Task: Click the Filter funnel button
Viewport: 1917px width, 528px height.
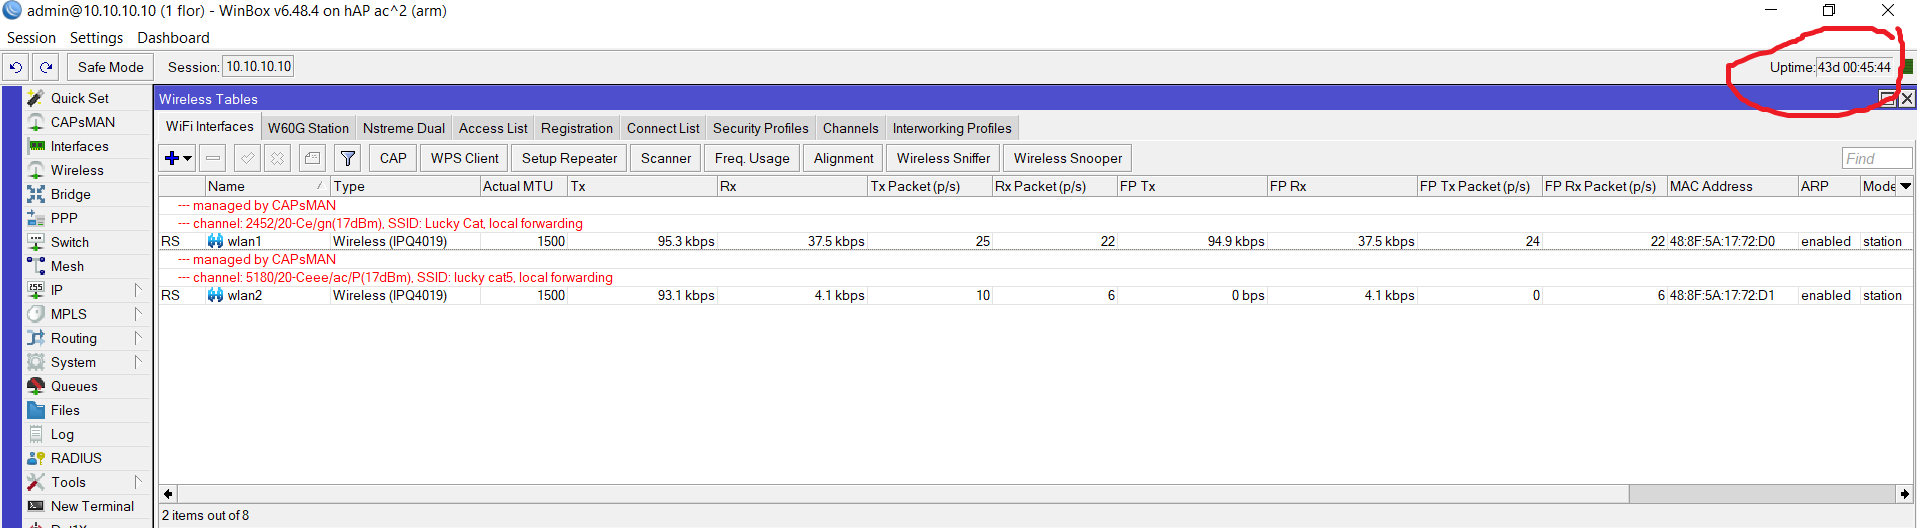Action: (x=347, y=158)
